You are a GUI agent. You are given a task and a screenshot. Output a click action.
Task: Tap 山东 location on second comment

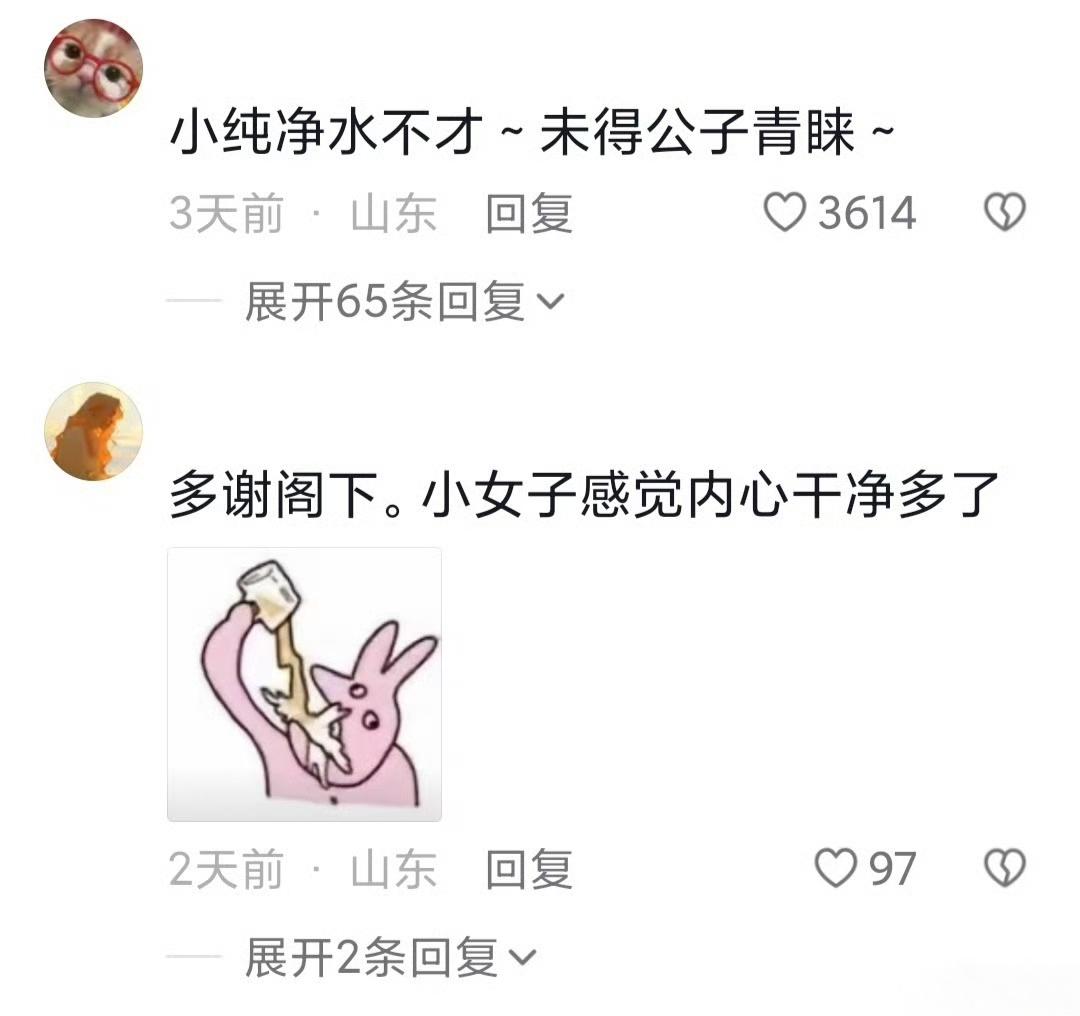(393, 869)
